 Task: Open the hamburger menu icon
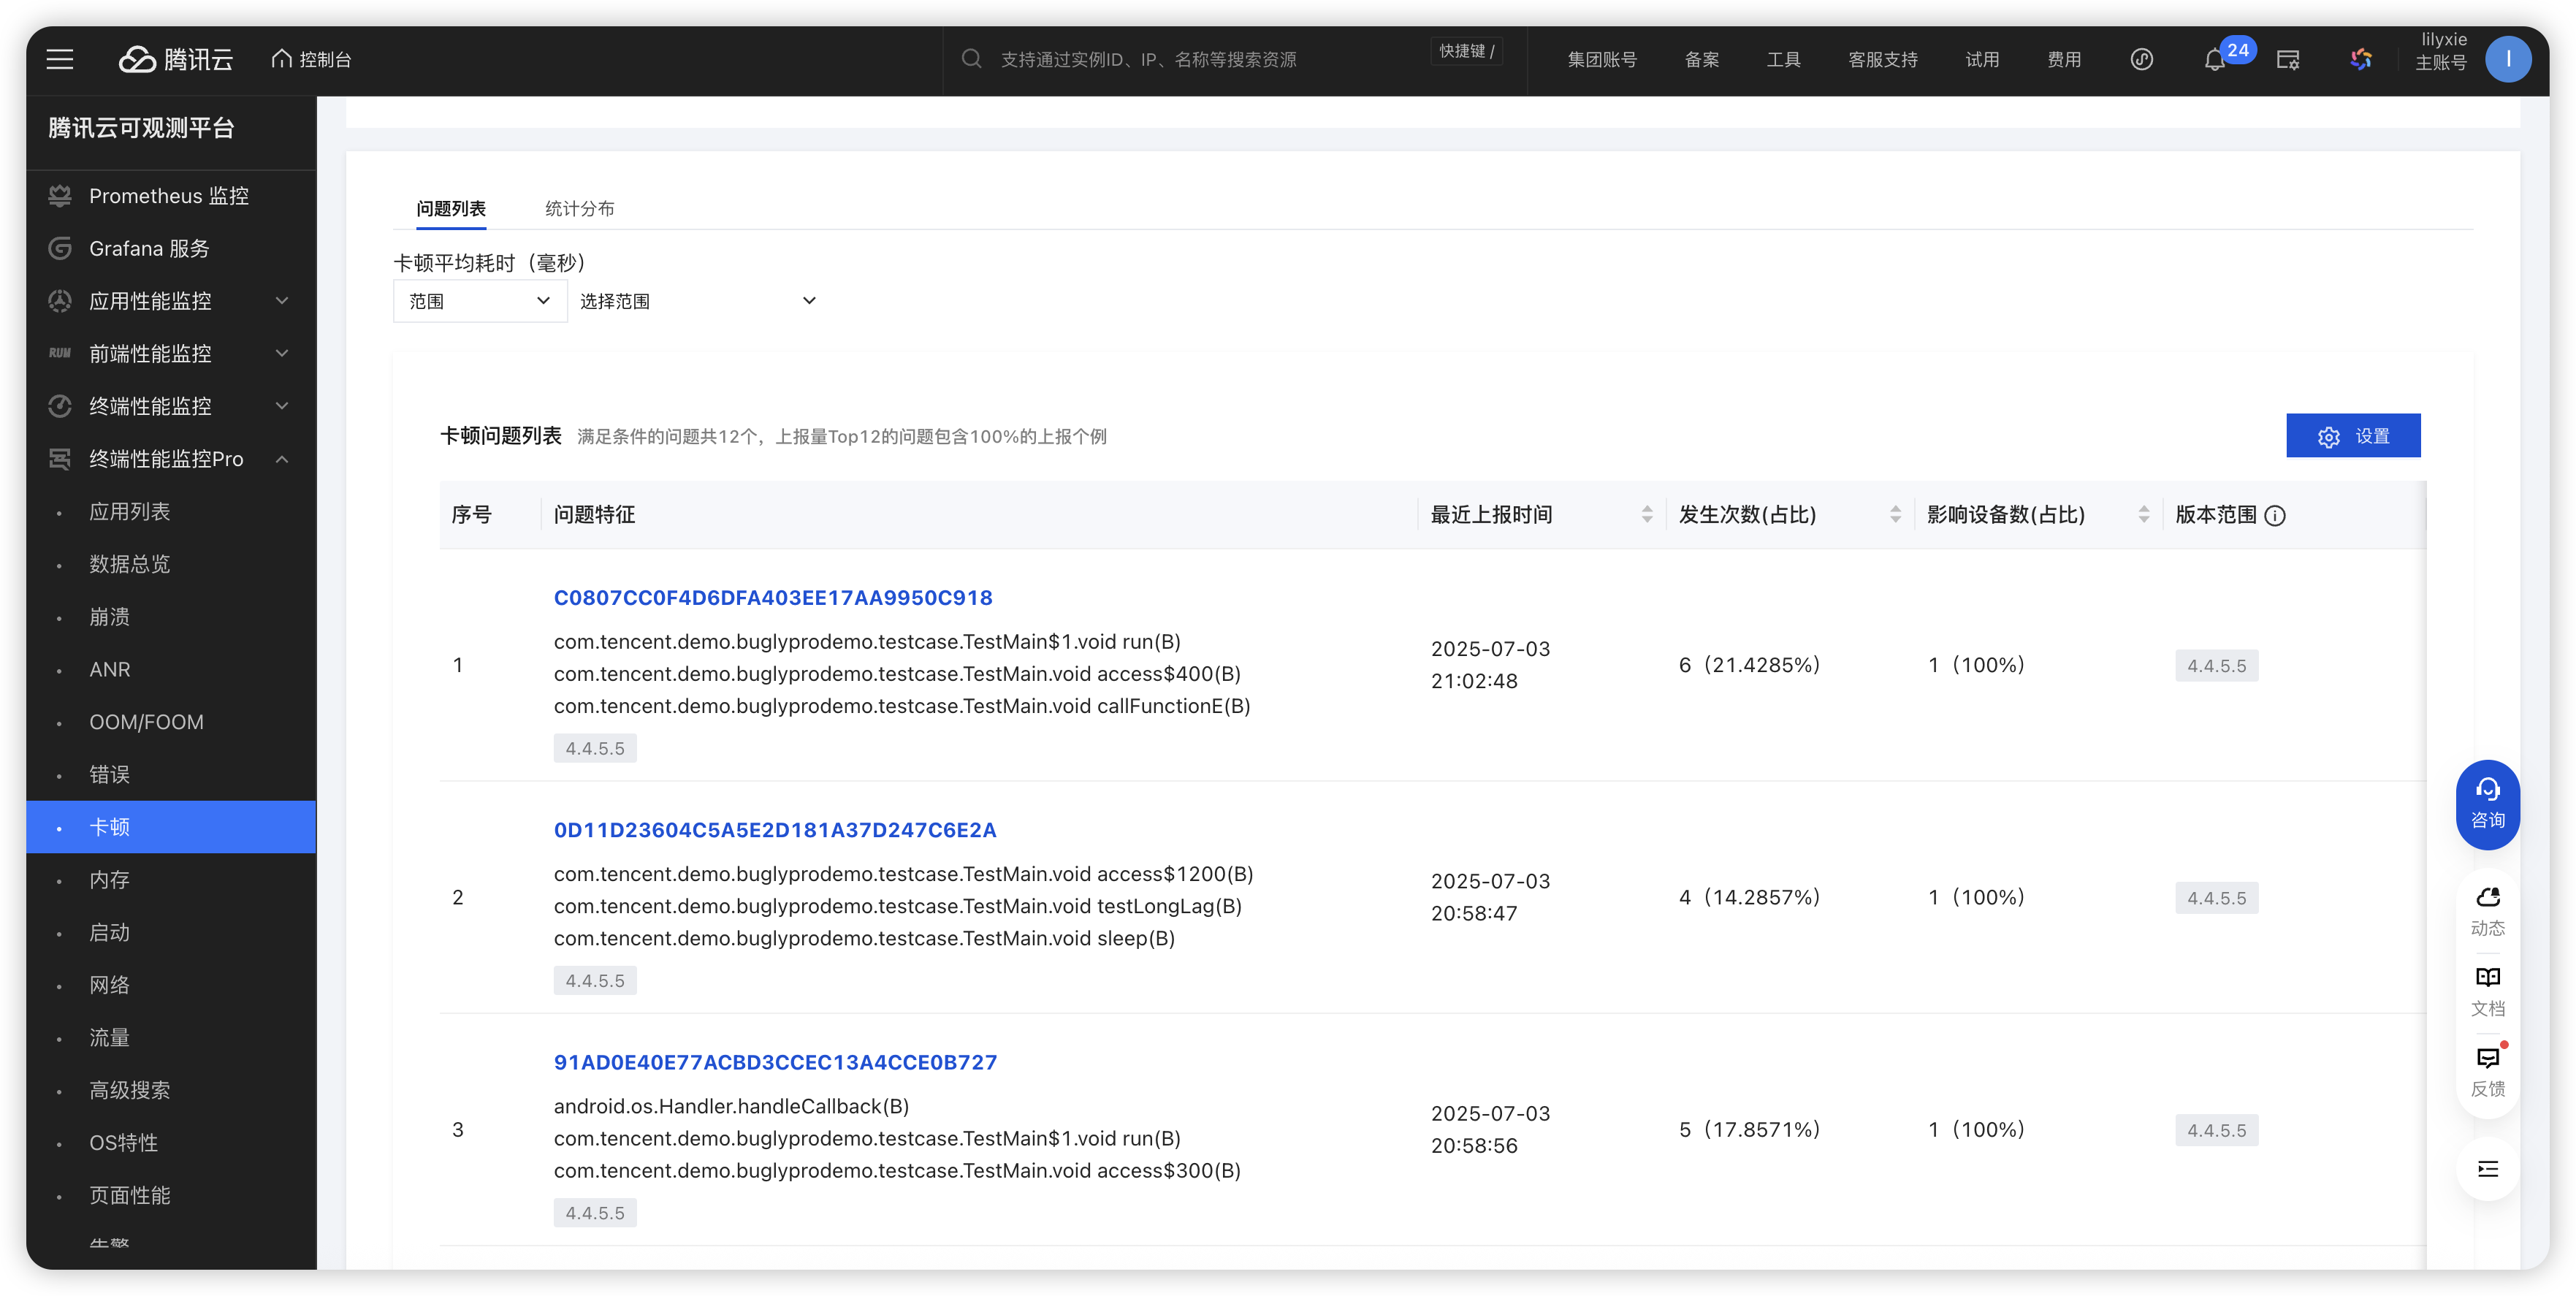pyautogui.click(x=60, y=60)
